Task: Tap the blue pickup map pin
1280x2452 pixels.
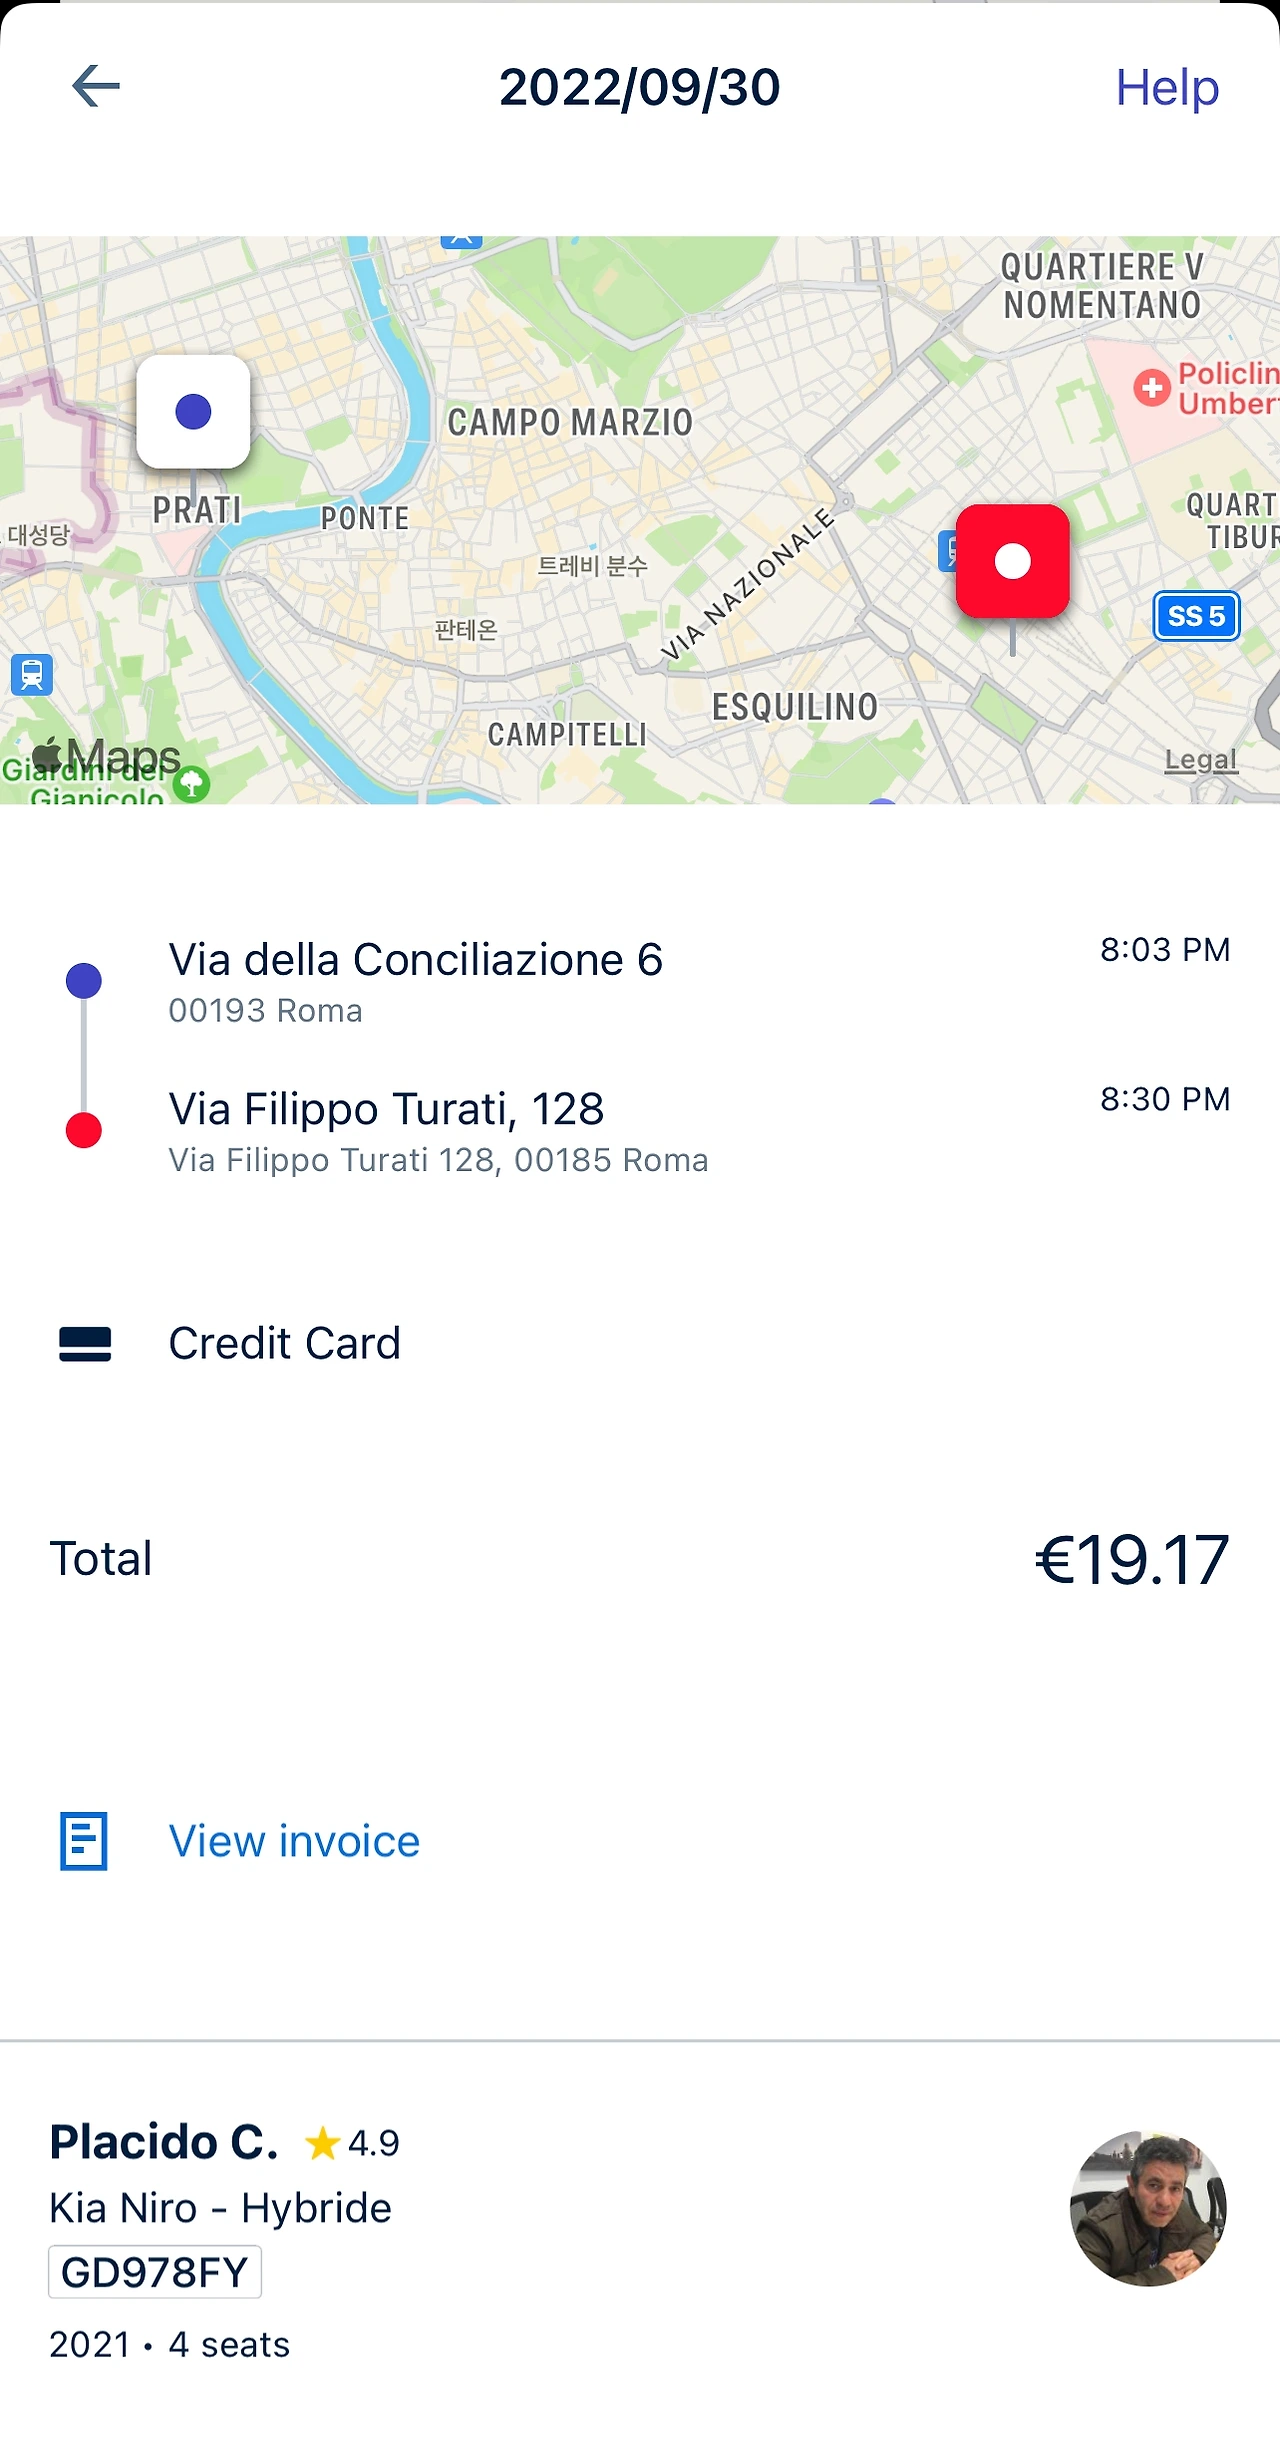Action: [193, 412]
